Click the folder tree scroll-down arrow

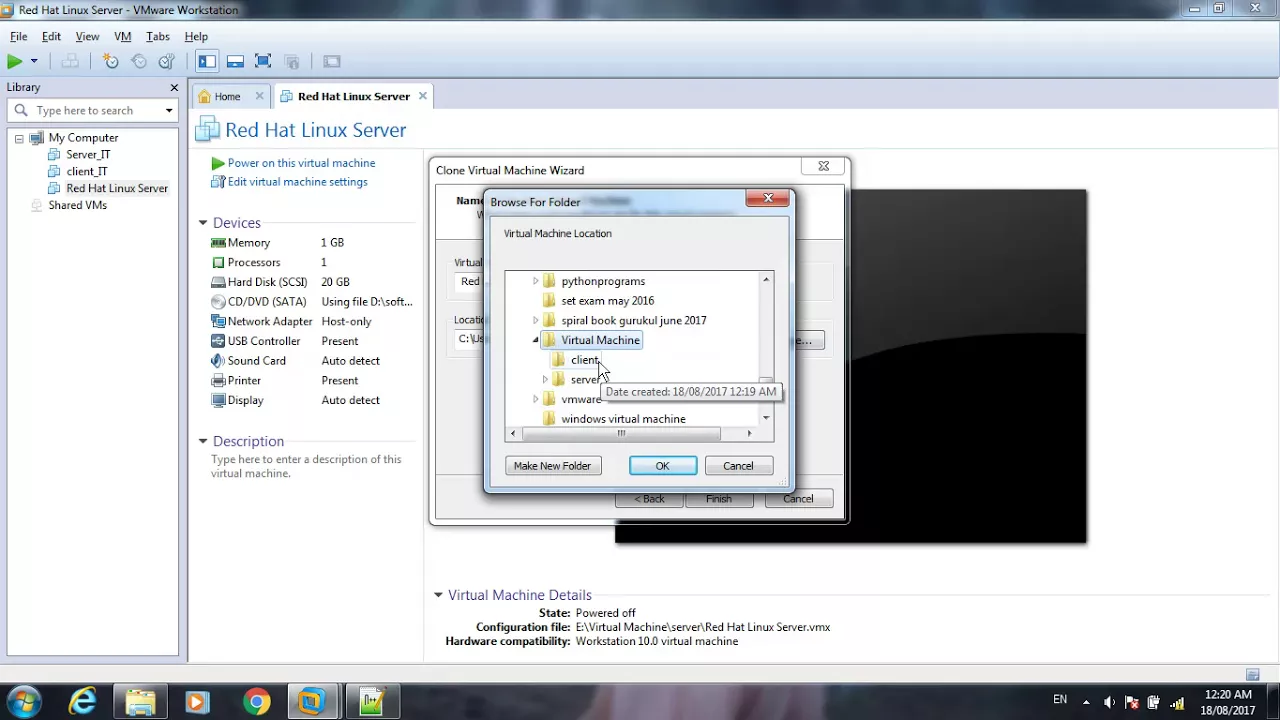[x=767, y=419]
